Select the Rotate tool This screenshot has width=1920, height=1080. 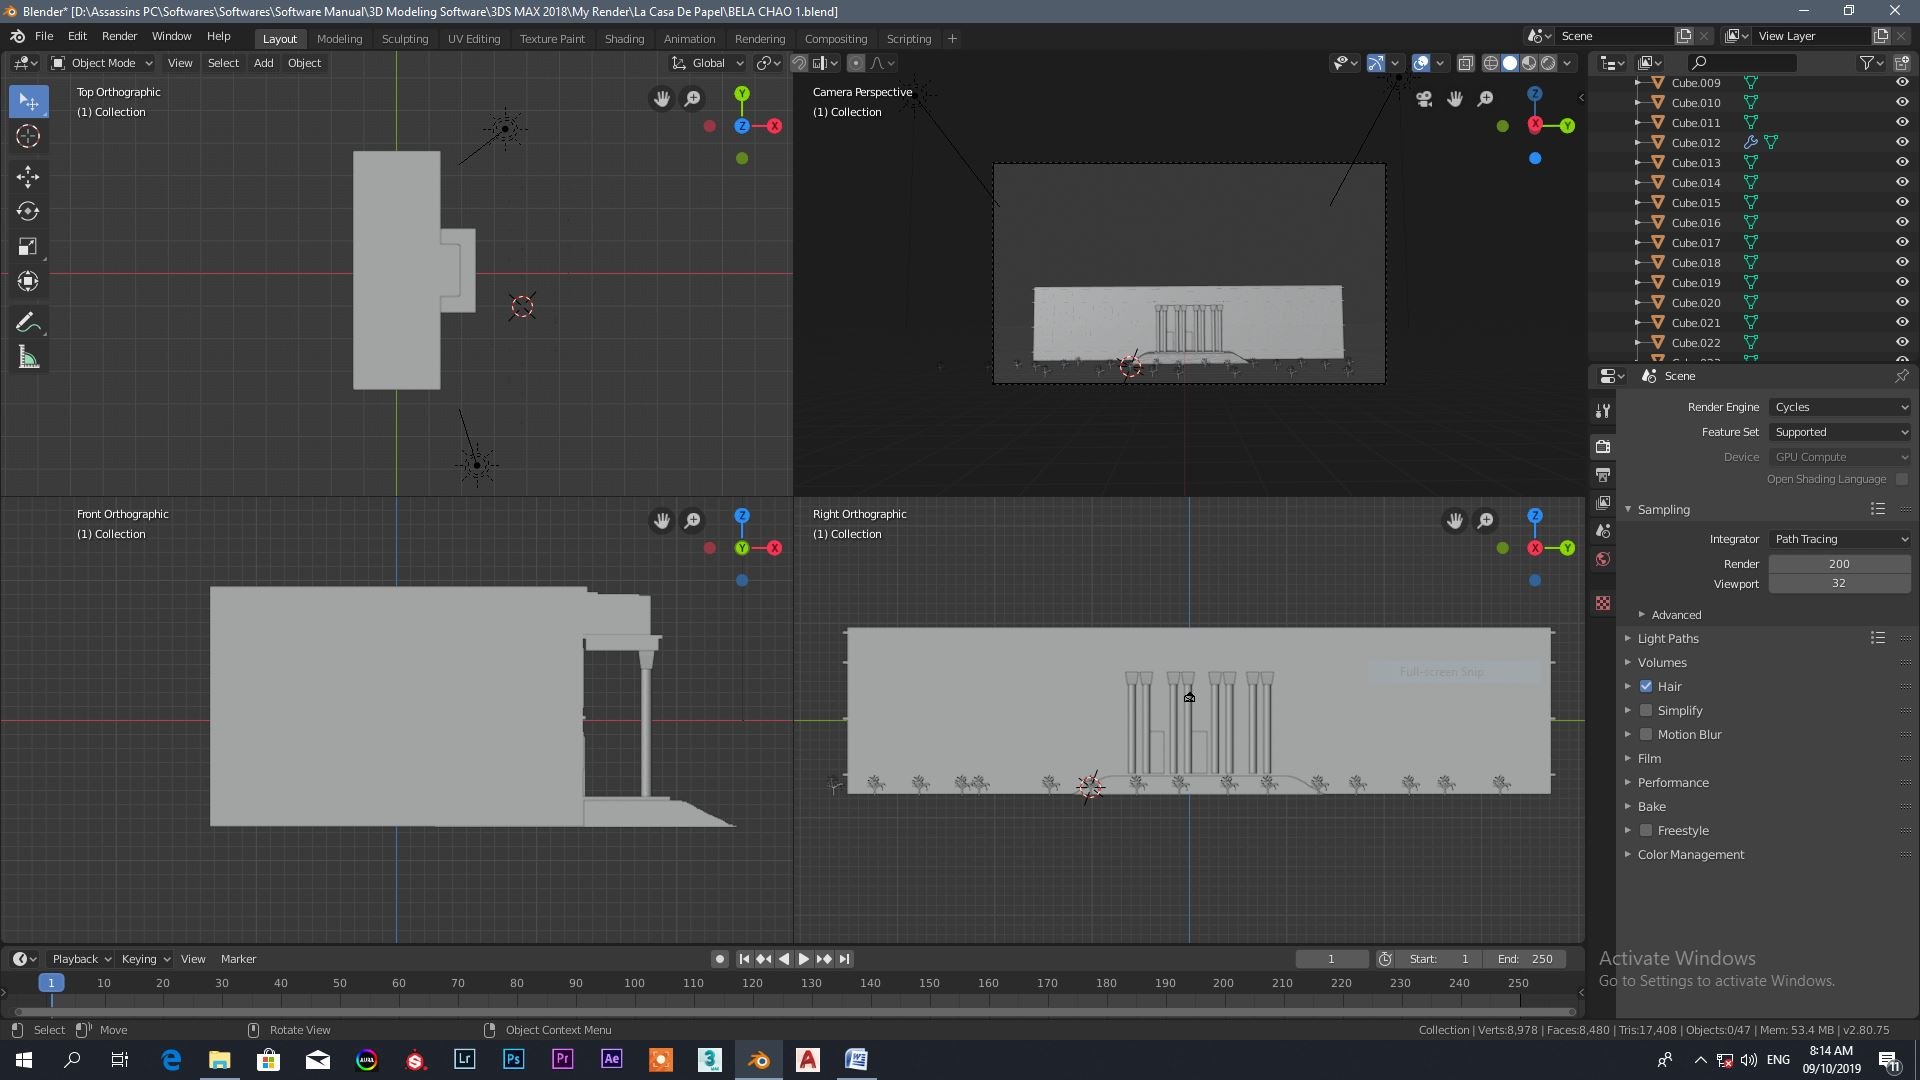tap(28, 212)
